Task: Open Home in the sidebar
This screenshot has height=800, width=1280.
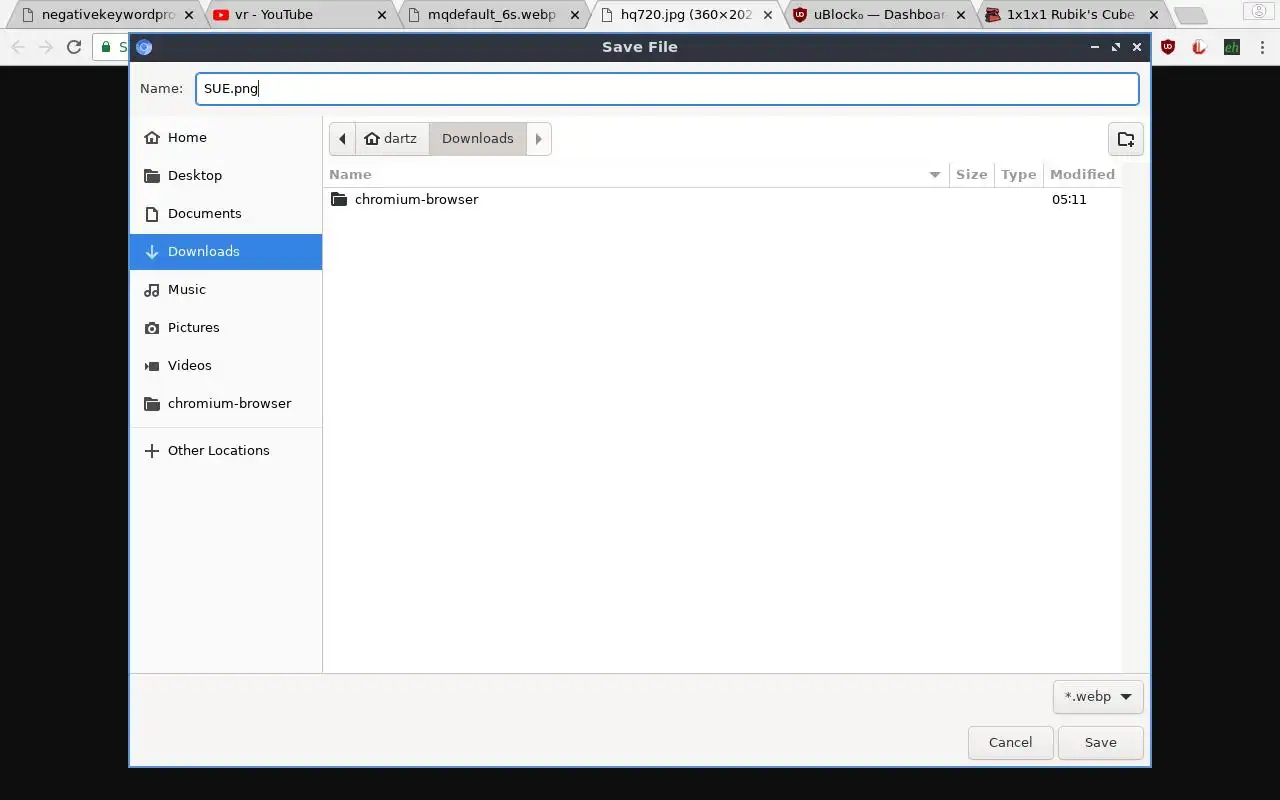Action: pos(226,137)
